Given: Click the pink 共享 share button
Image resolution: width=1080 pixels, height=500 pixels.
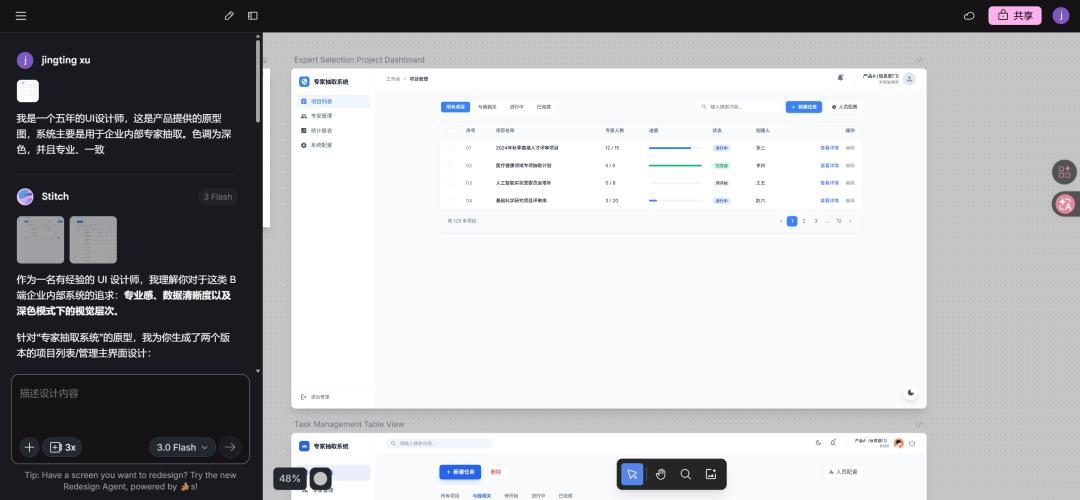Looking at the screenshot, I should (1015, 16).
